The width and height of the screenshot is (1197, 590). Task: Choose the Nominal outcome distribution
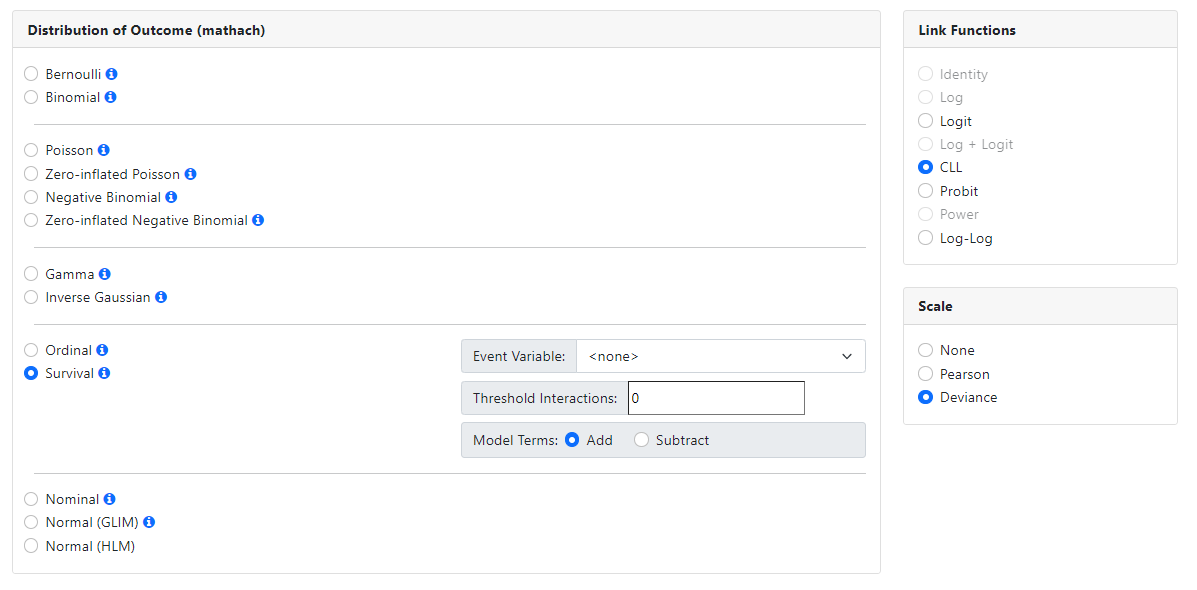pos(31,499)
